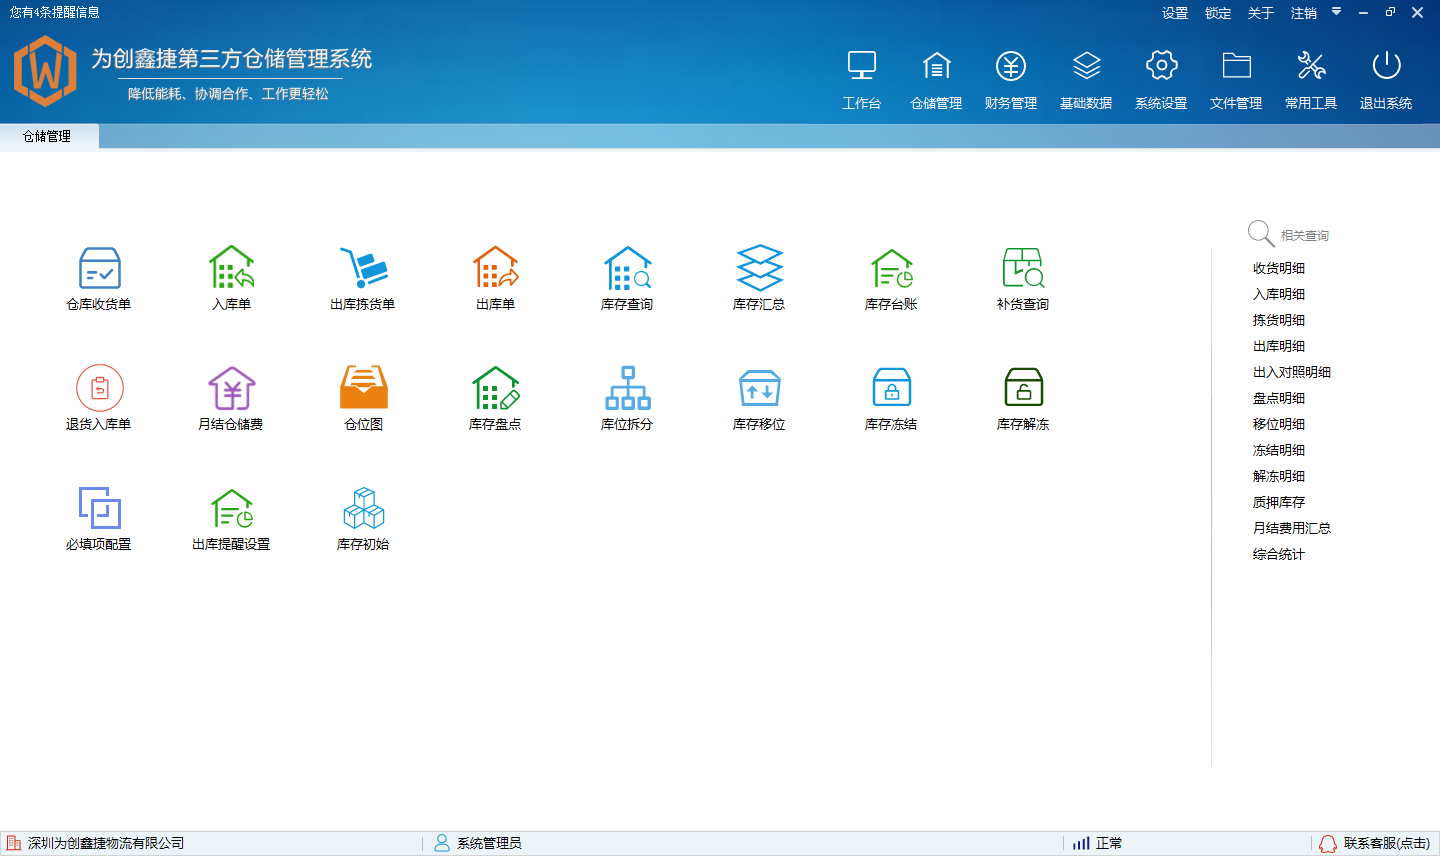This screenshot has width=1440, height=856.
Task: Open the 库位拆分 split icon
Action: [628, 388]
